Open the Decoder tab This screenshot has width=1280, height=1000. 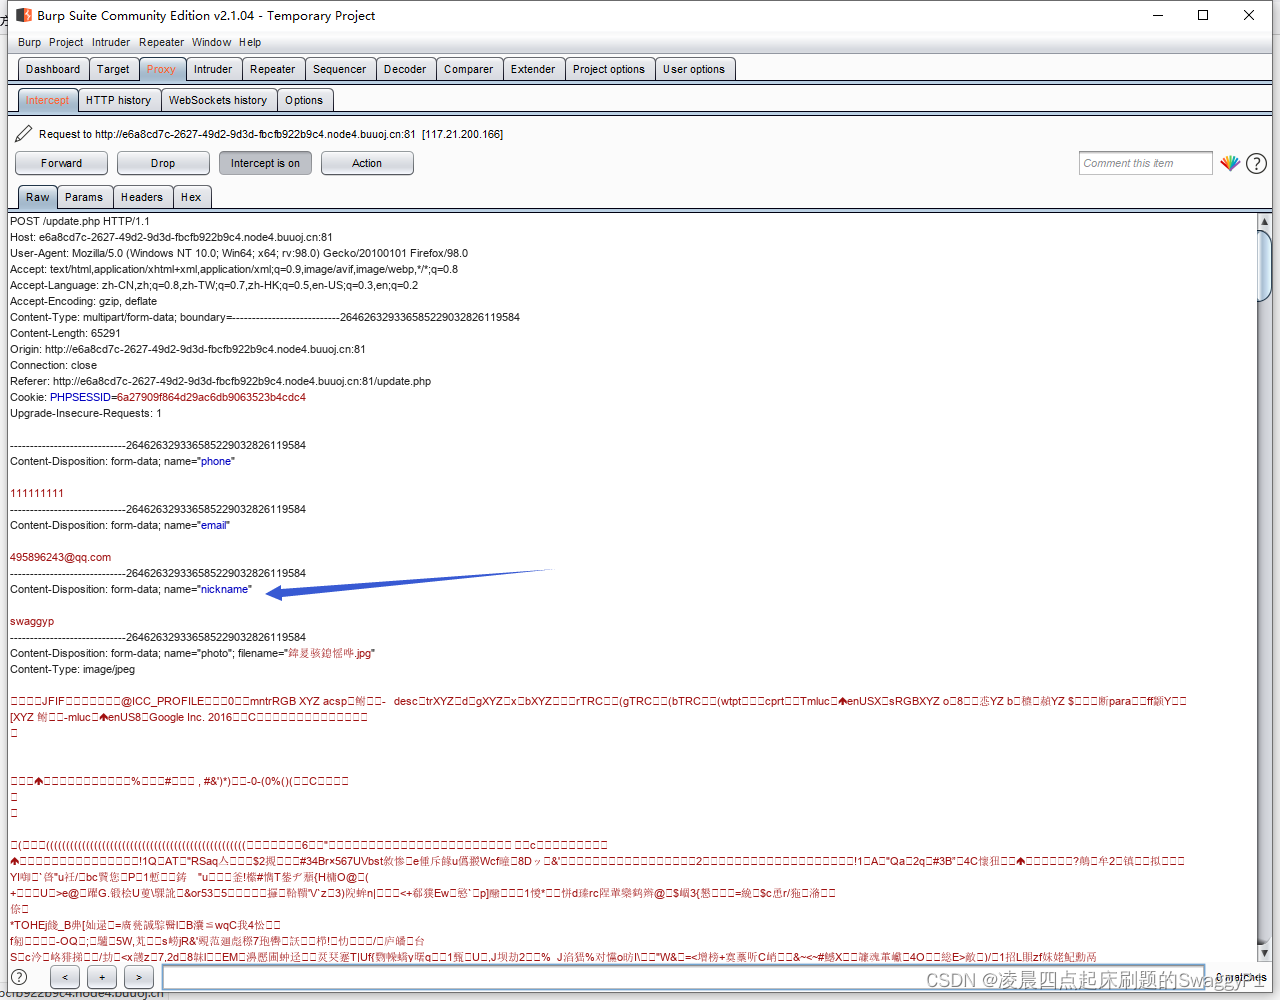(405, 69)
